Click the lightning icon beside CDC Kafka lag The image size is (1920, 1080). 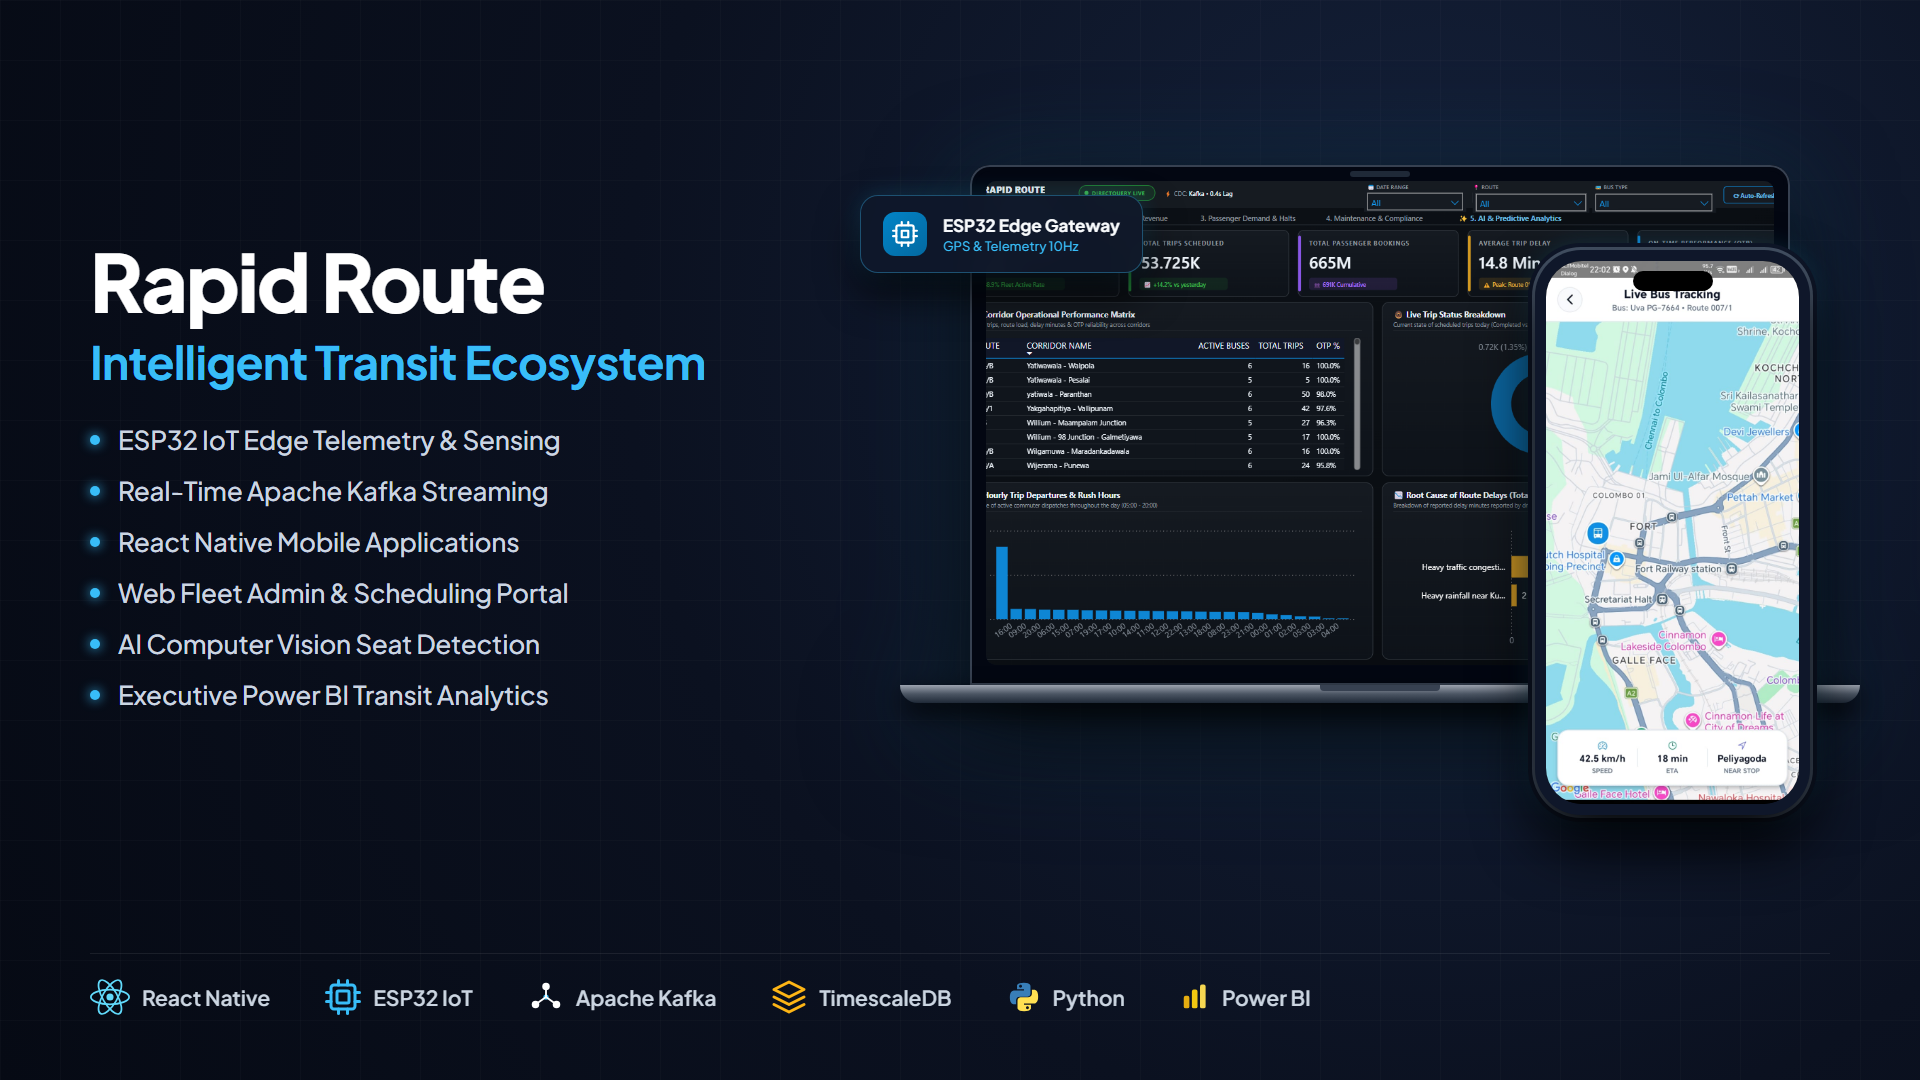(x=1168, y=194)
